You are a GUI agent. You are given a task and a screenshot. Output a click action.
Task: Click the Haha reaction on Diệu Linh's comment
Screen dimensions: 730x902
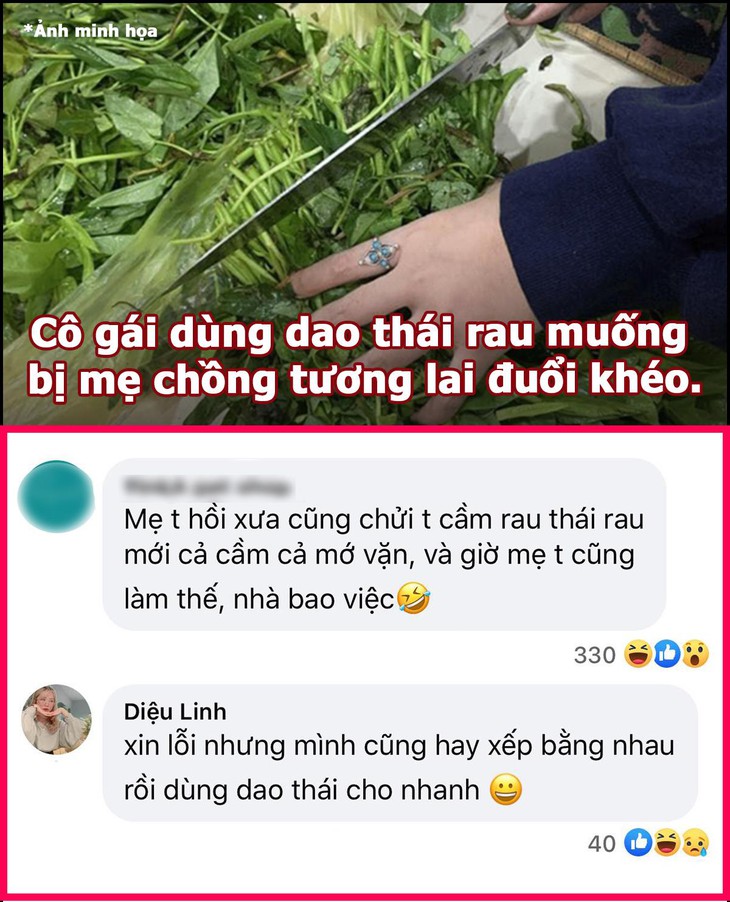coord(667,843)
